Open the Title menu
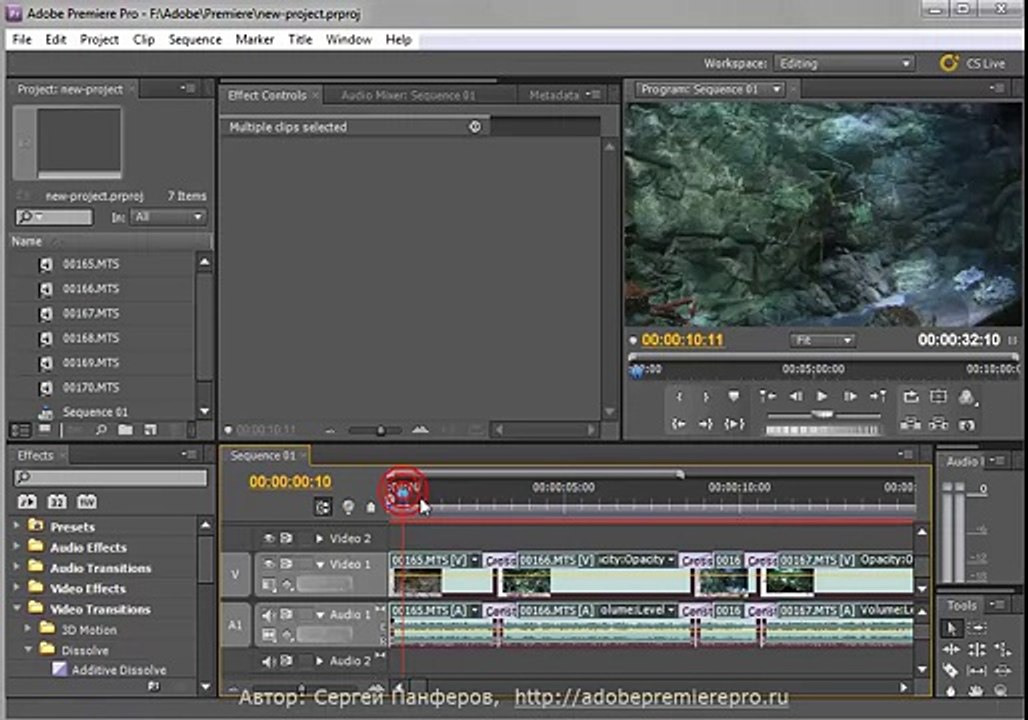Screen dimensions: 1028x720 tap(300, 39)
